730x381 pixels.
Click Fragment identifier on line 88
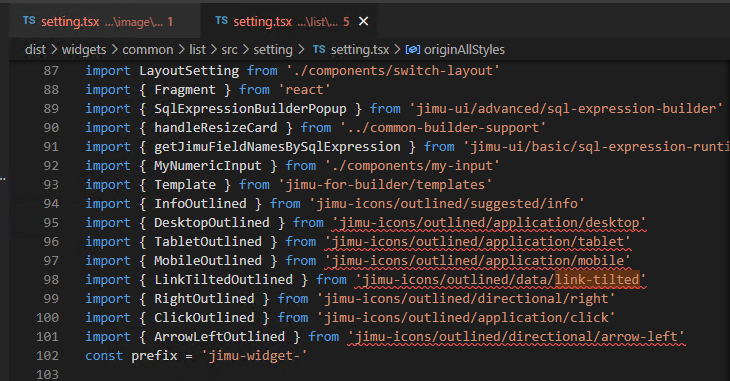point(185,89)
